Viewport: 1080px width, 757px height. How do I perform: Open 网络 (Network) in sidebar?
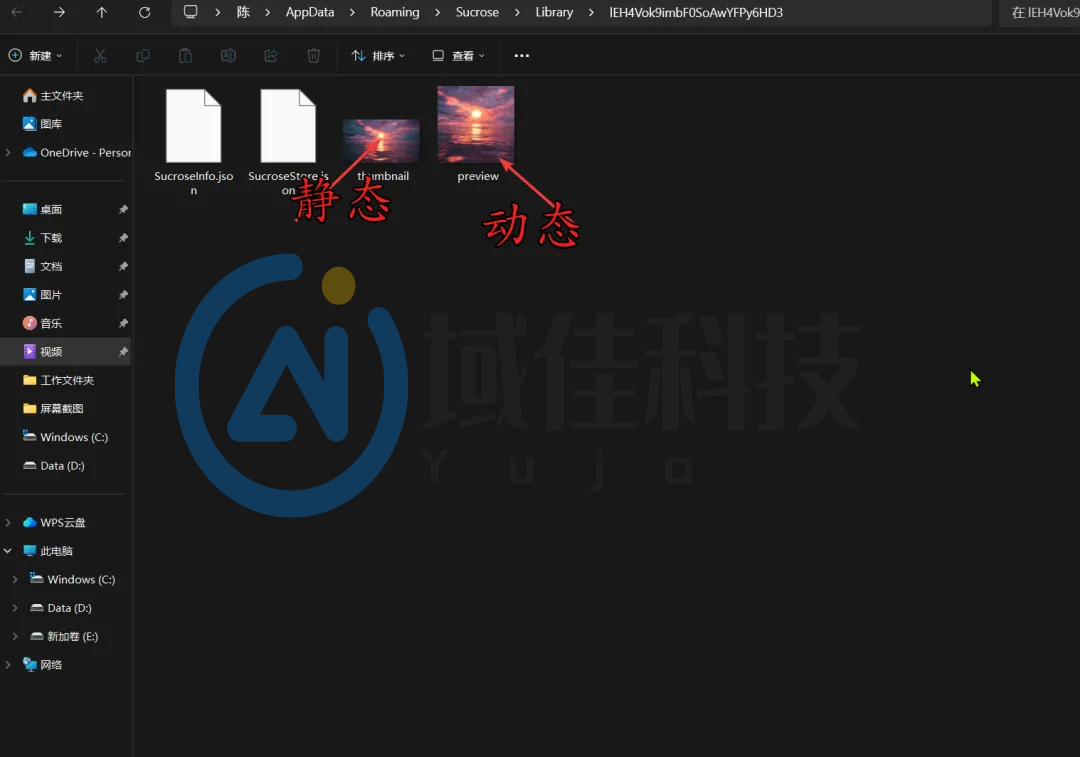(x=43, y=665)
